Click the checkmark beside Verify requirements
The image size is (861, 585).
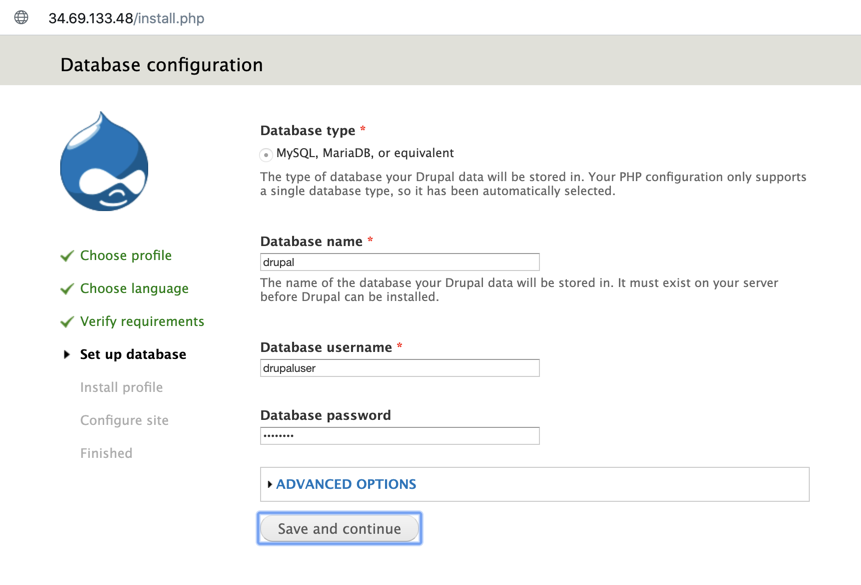67,322
